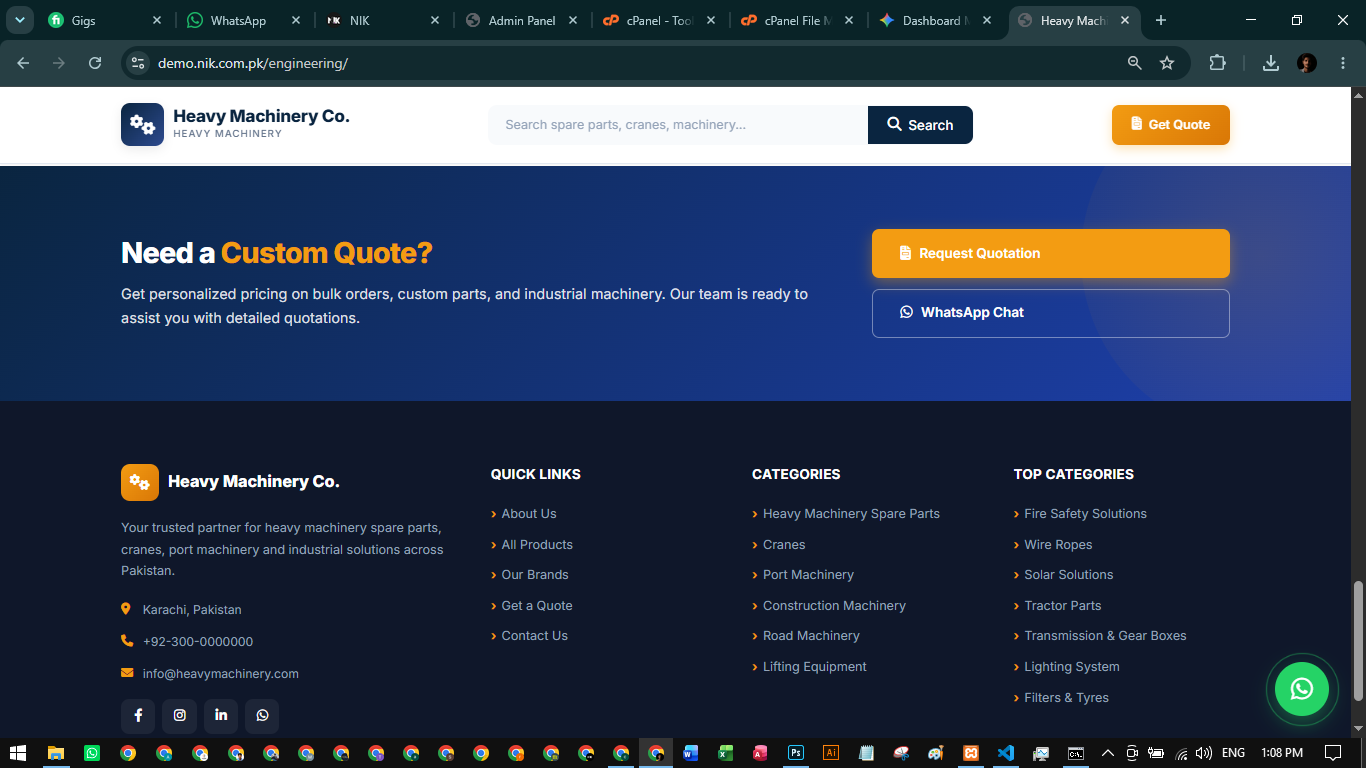Click the Search button
Screen dimensions: 1366x768
[920, 125]
